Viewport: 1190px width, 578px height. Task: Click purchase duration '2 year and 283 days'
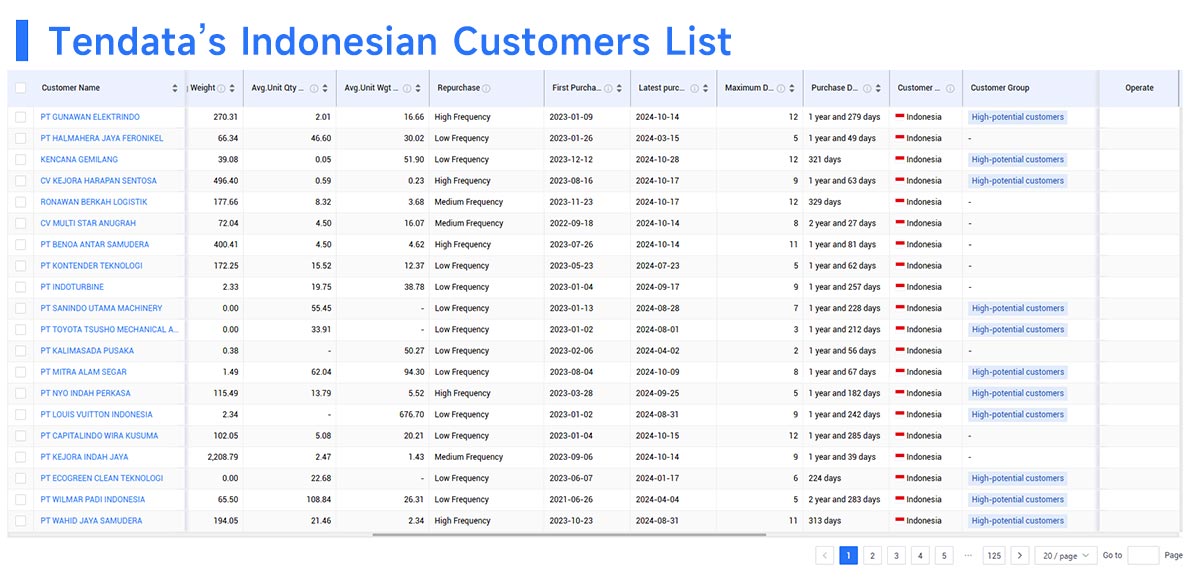pyautogui.click(x=845, y=499)
